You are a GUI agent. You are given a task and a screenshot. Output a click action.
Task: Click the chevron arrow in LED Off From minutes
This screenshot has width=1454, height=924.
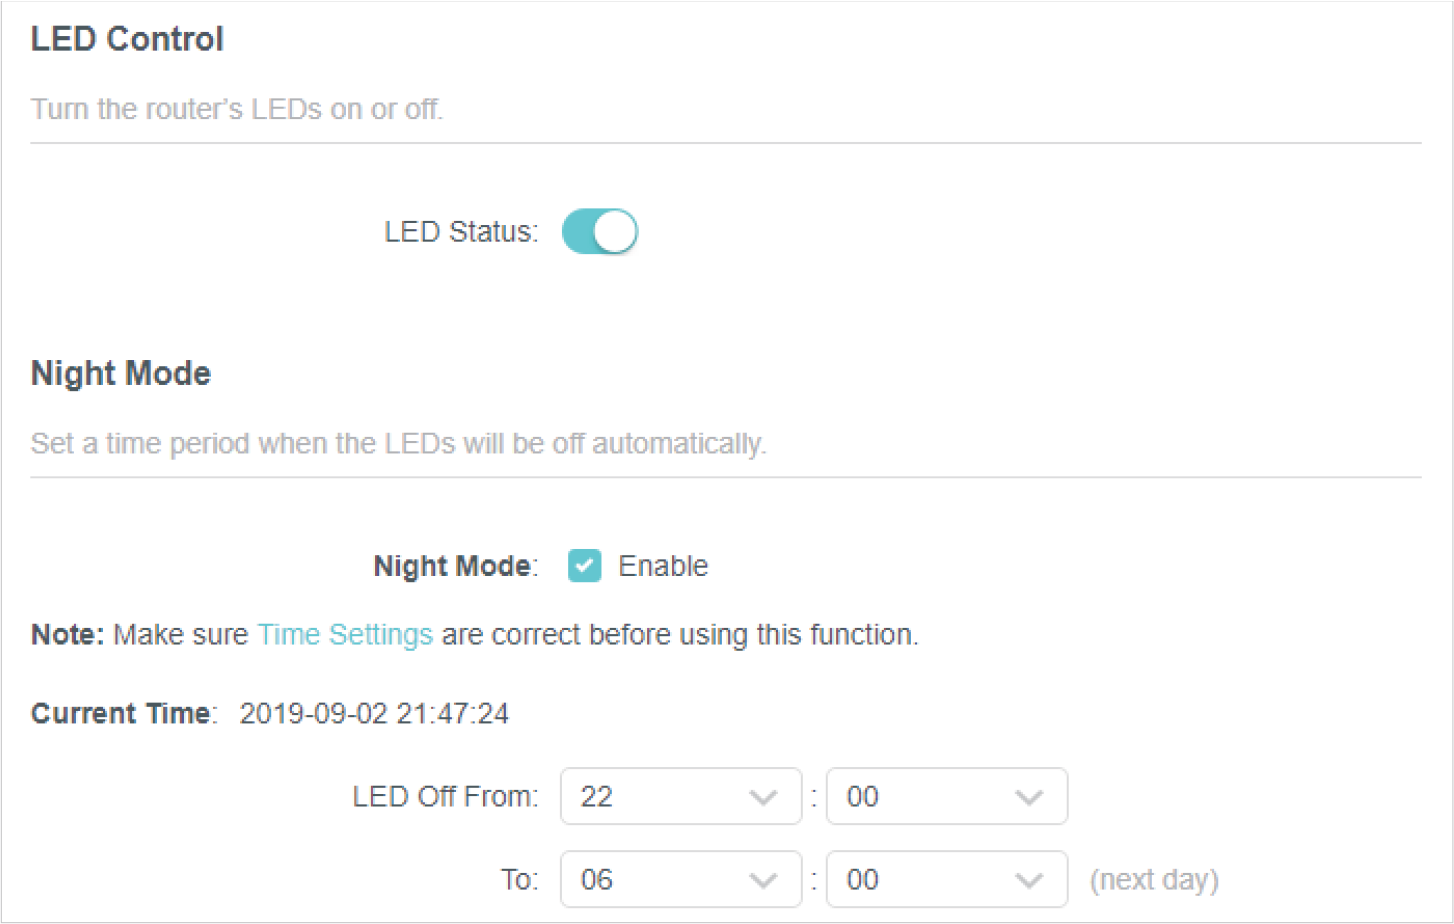1029,798
